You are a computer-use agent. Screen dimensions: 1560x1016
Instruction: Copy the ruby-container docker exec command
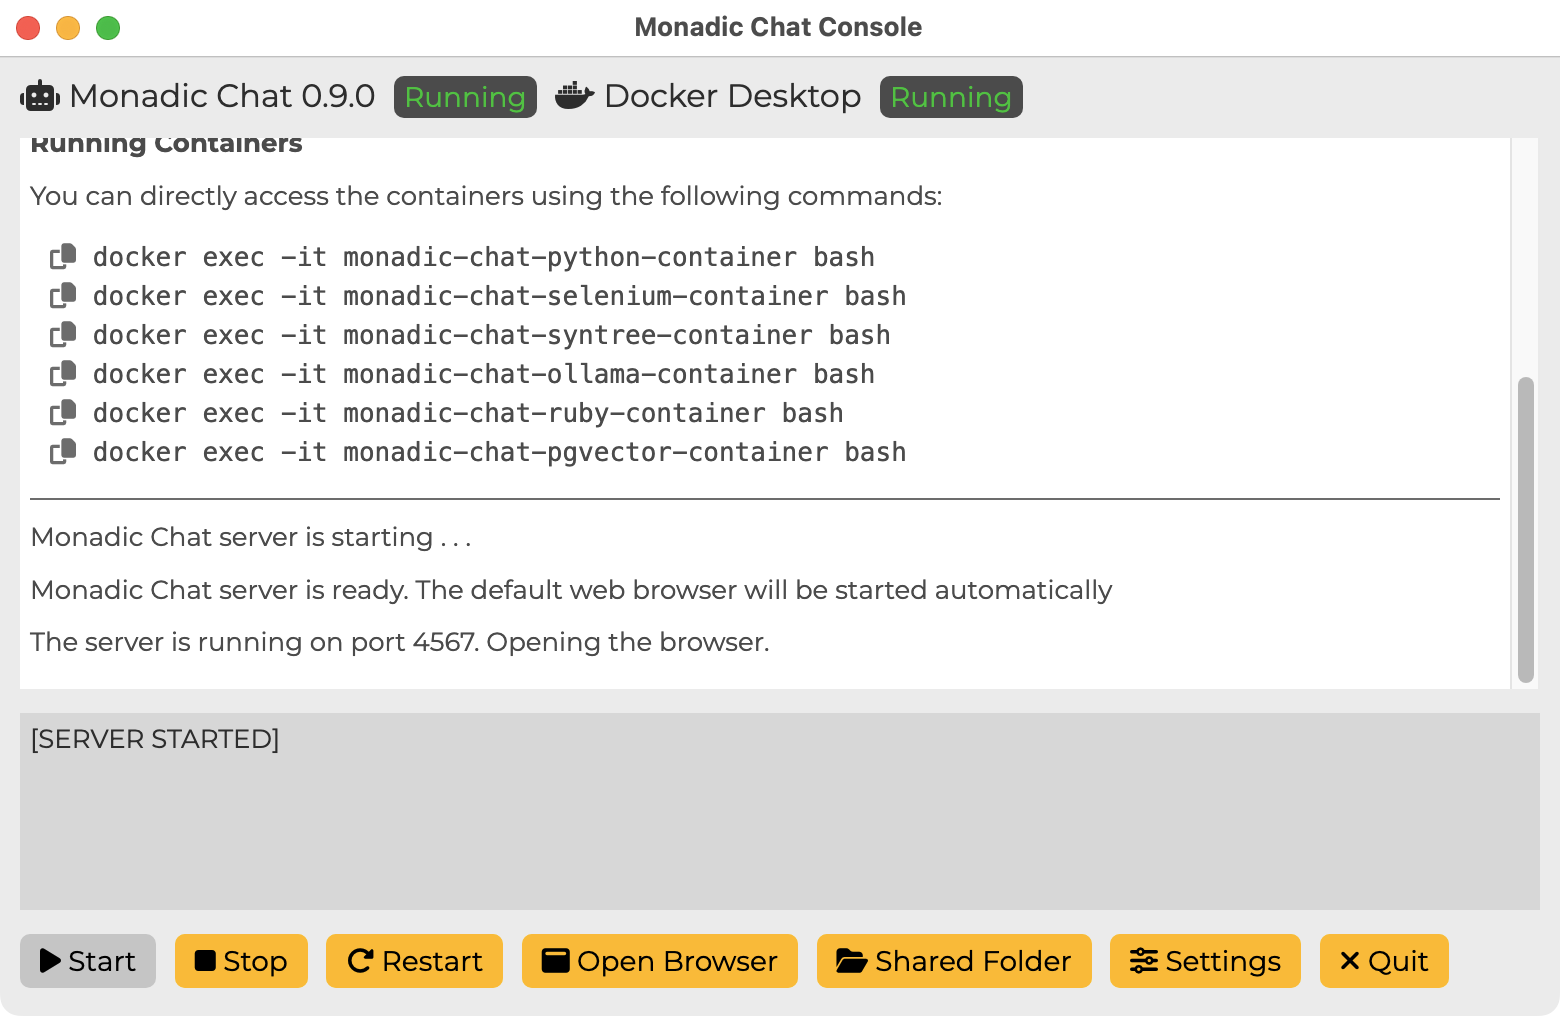click(63, 413)
